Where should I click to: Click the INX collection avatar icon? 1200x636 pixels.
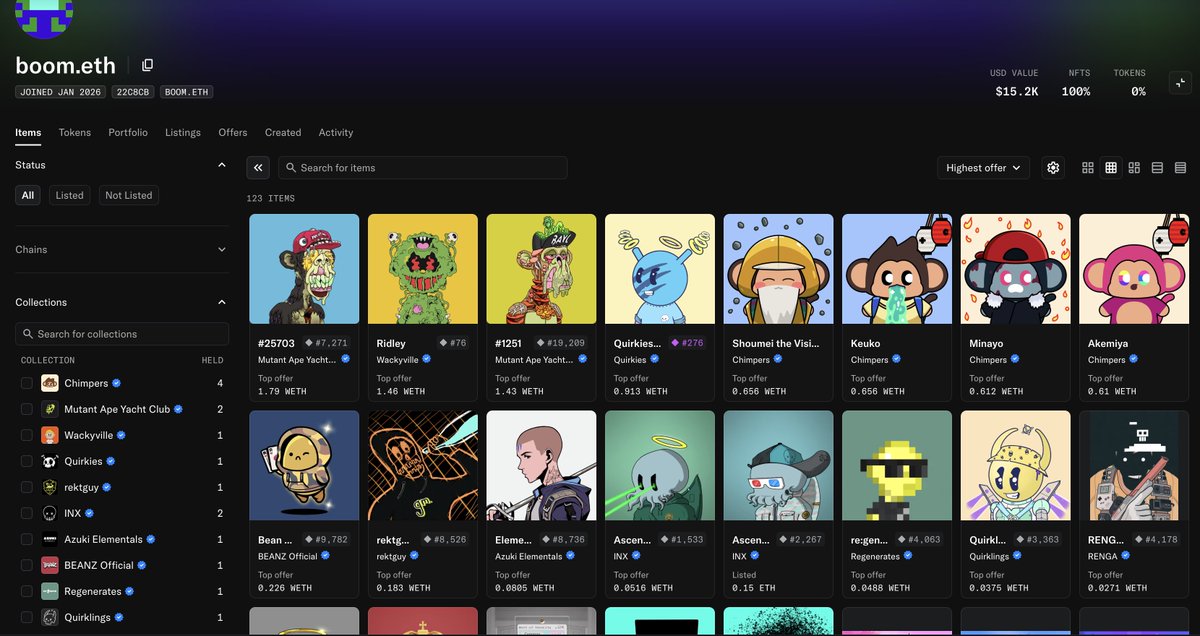pos(50,513)
